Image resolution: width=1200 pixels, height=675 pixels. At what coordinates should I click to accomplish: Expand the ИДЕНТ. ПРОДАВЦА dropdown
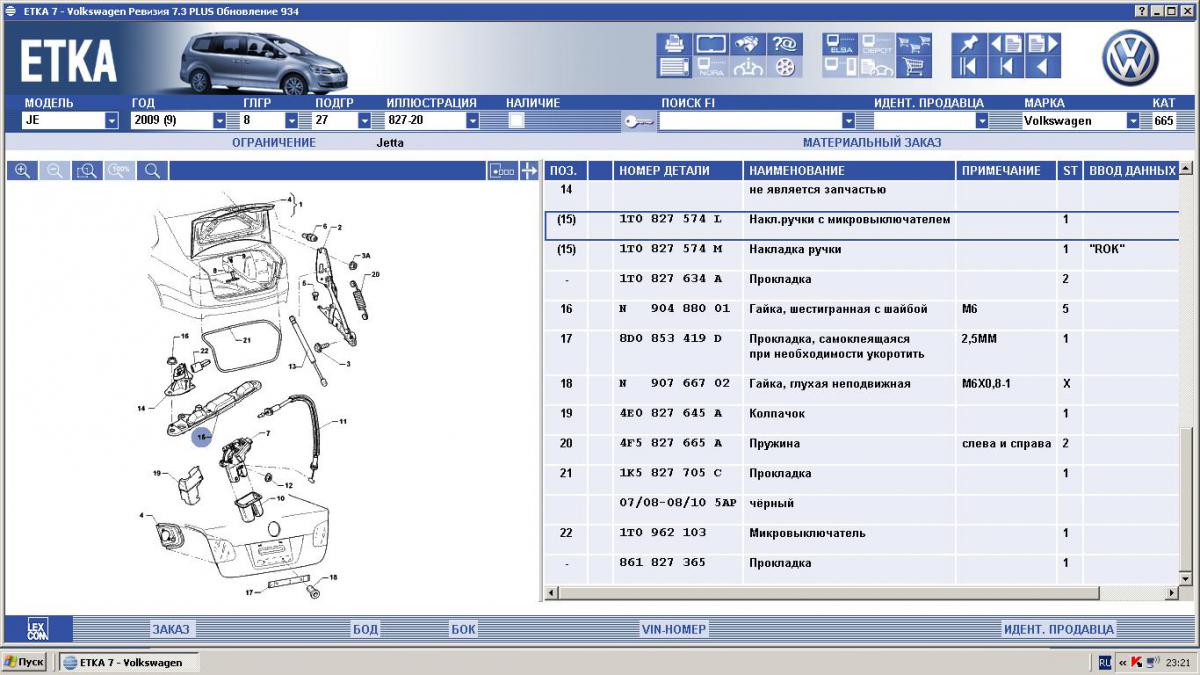pos(982,120)
